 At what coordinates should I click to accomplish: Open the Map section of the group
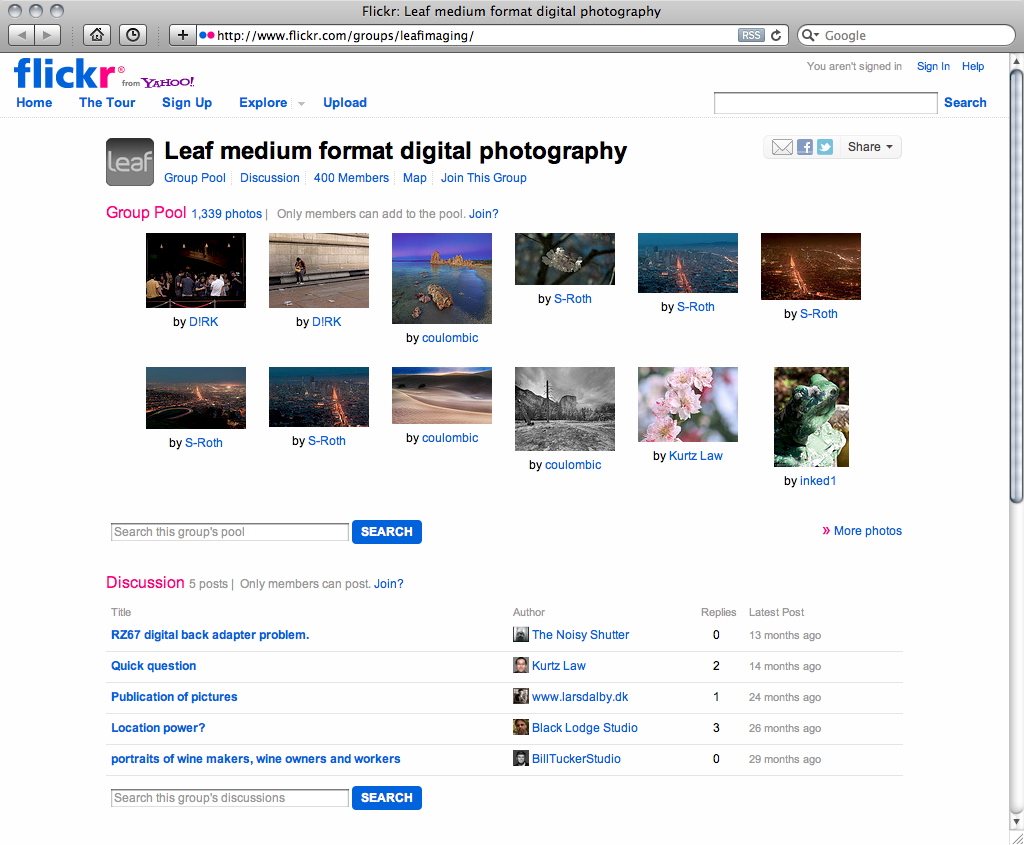(414, 177)
